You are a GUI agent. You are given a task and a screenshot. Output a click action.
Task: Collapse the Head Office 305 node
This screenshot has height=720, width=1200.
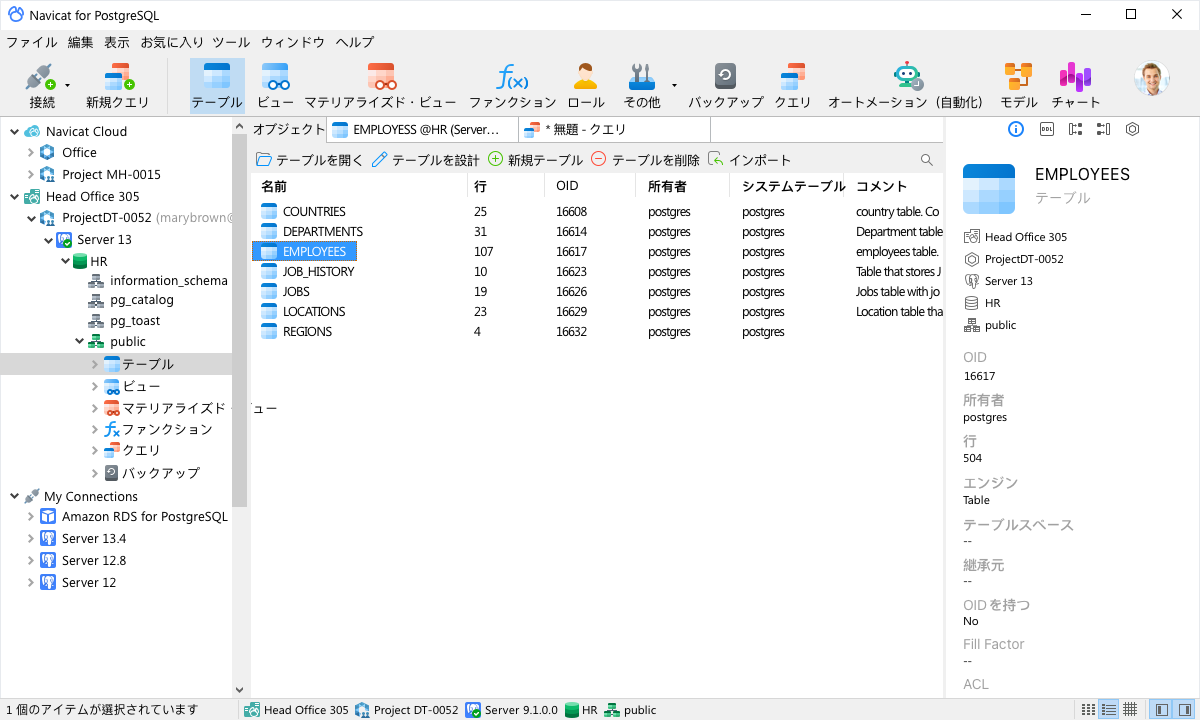pos(13,197)
